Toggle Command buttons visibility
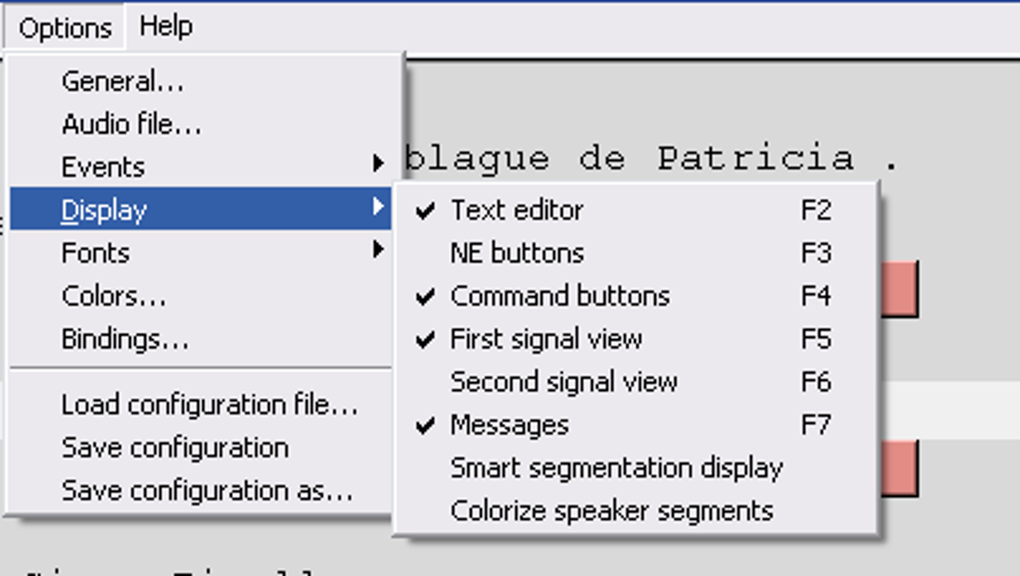1020x576 pixels. pyautogui.click(x=560, y=296)
